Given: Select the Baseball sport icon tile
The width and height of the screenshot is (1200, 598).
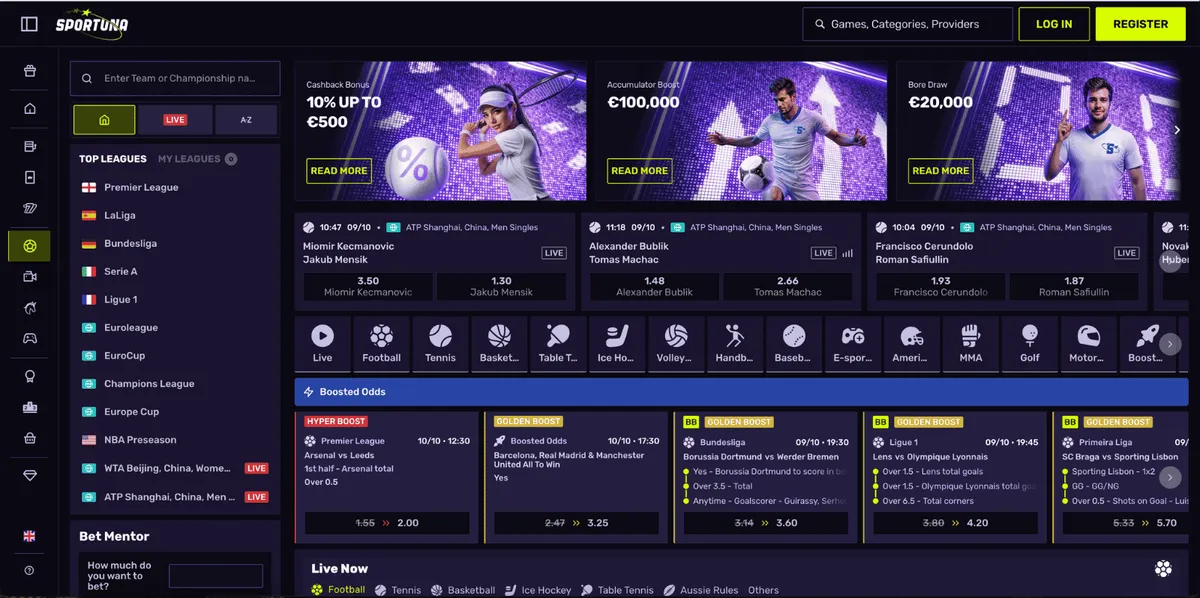Looking at the screenshot, I should tap(794, 344).
